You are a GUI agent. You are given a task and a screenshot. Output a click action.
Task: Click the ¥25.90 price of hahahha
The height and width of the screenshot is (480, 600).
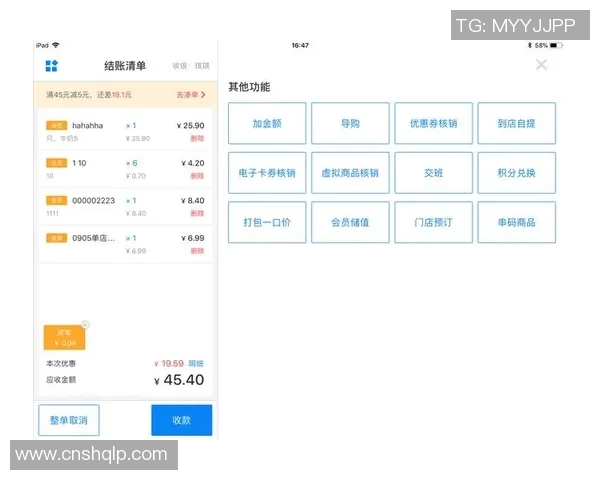(190, 126)
